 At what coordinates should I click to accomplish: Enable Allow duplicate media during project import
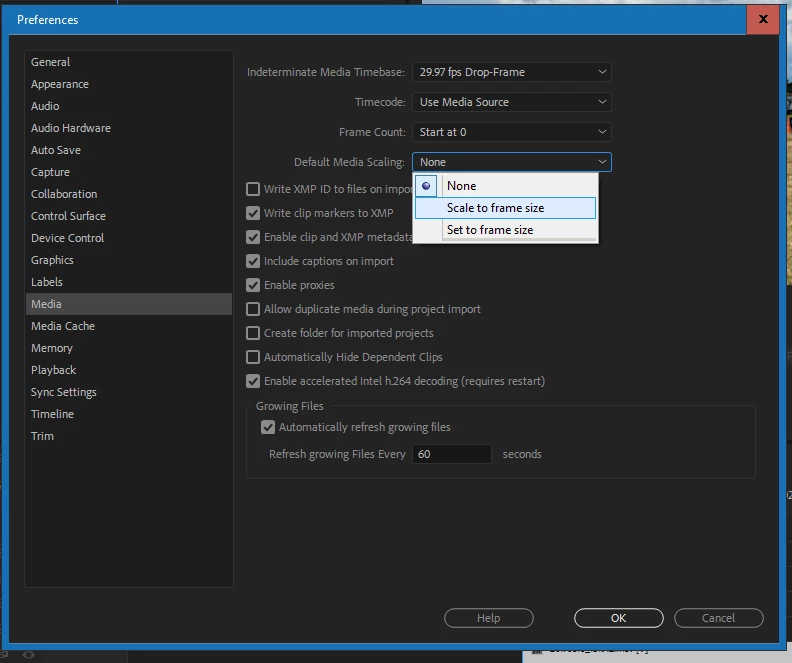(253, 309)
